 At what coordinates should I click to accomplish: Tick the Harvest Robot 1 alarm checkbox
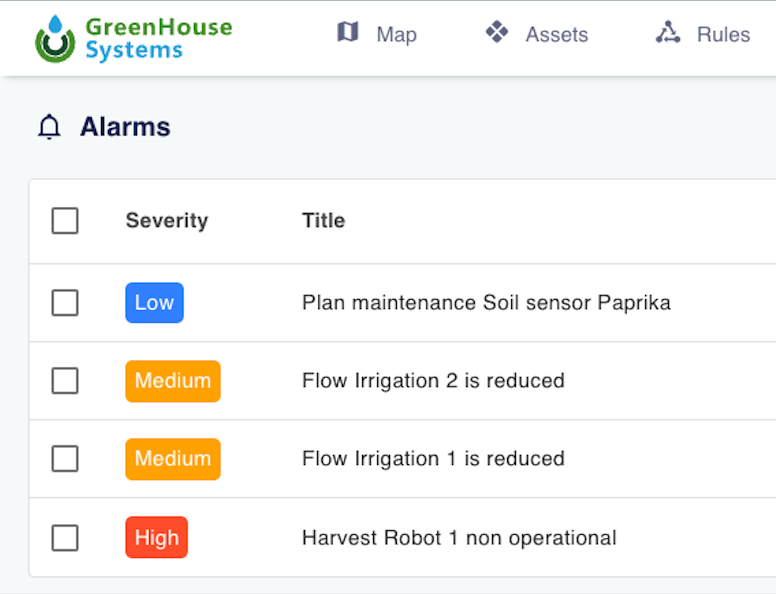point(65,538)
